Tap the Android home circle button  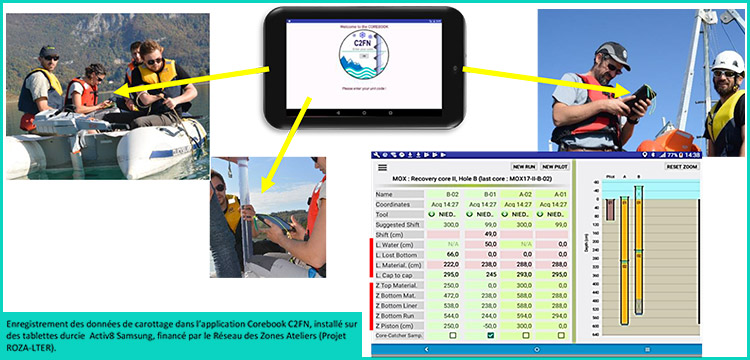[x=537, y=349]
